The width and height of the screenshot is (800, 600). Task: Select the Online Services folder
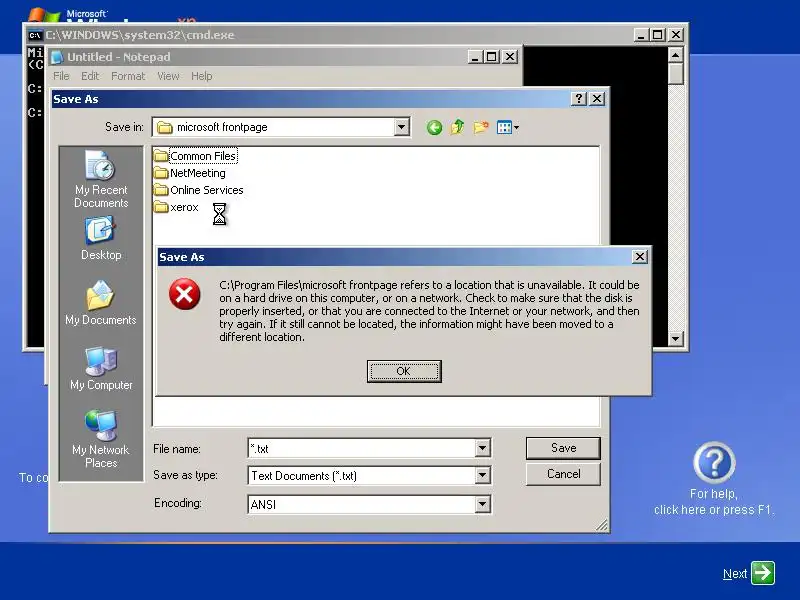click(x=198, y=190)
